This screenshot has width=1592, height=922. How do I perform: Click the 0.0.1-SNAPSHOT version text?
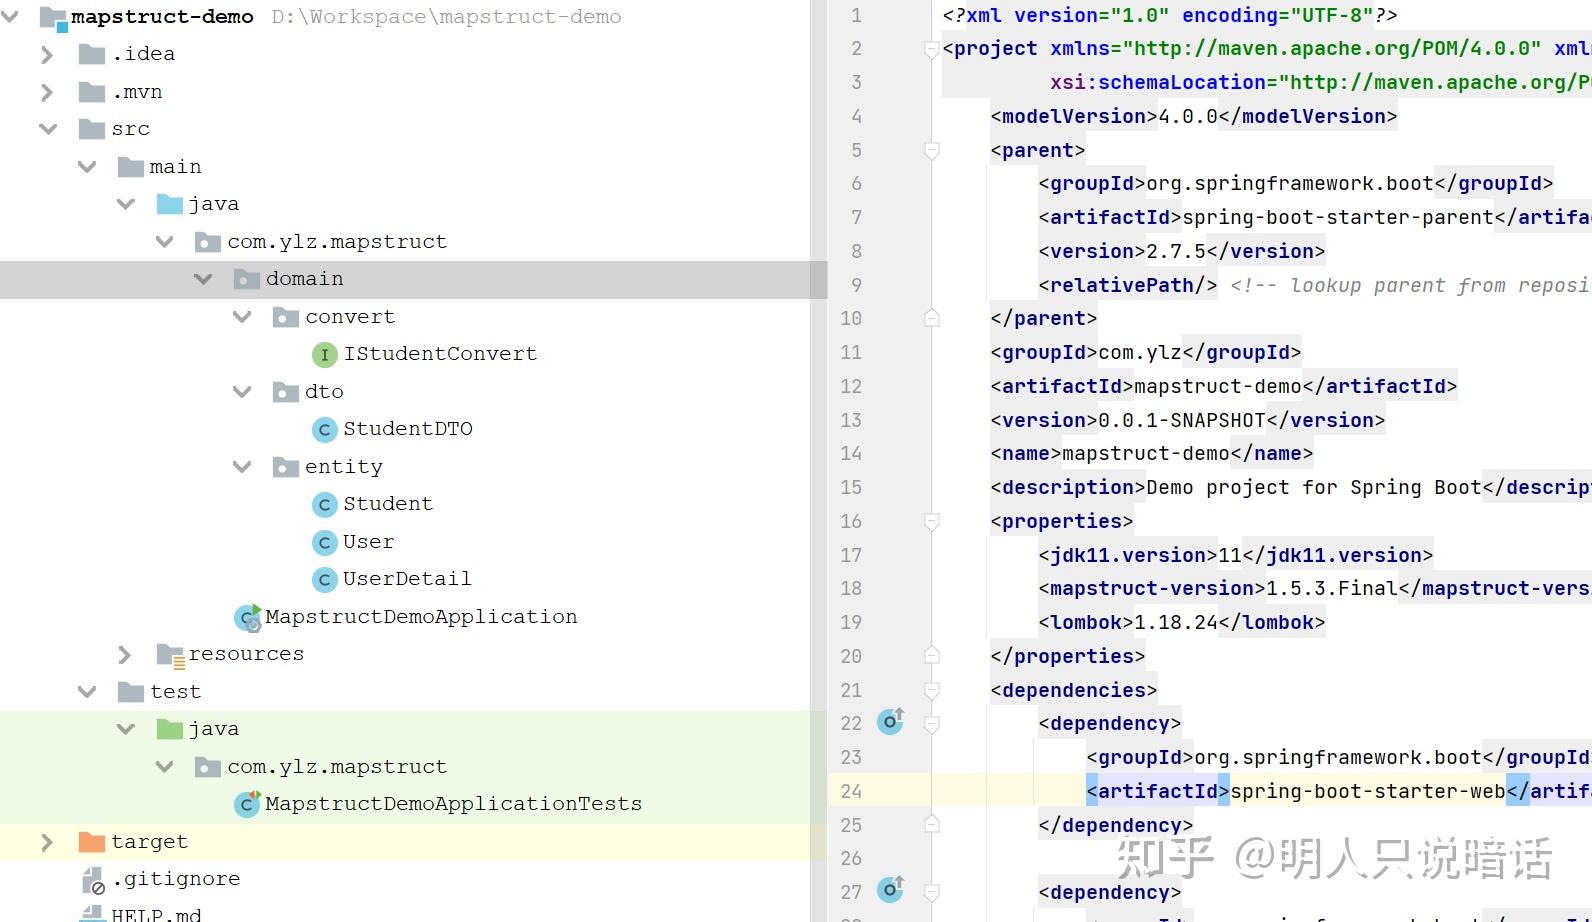point(1182,420)
